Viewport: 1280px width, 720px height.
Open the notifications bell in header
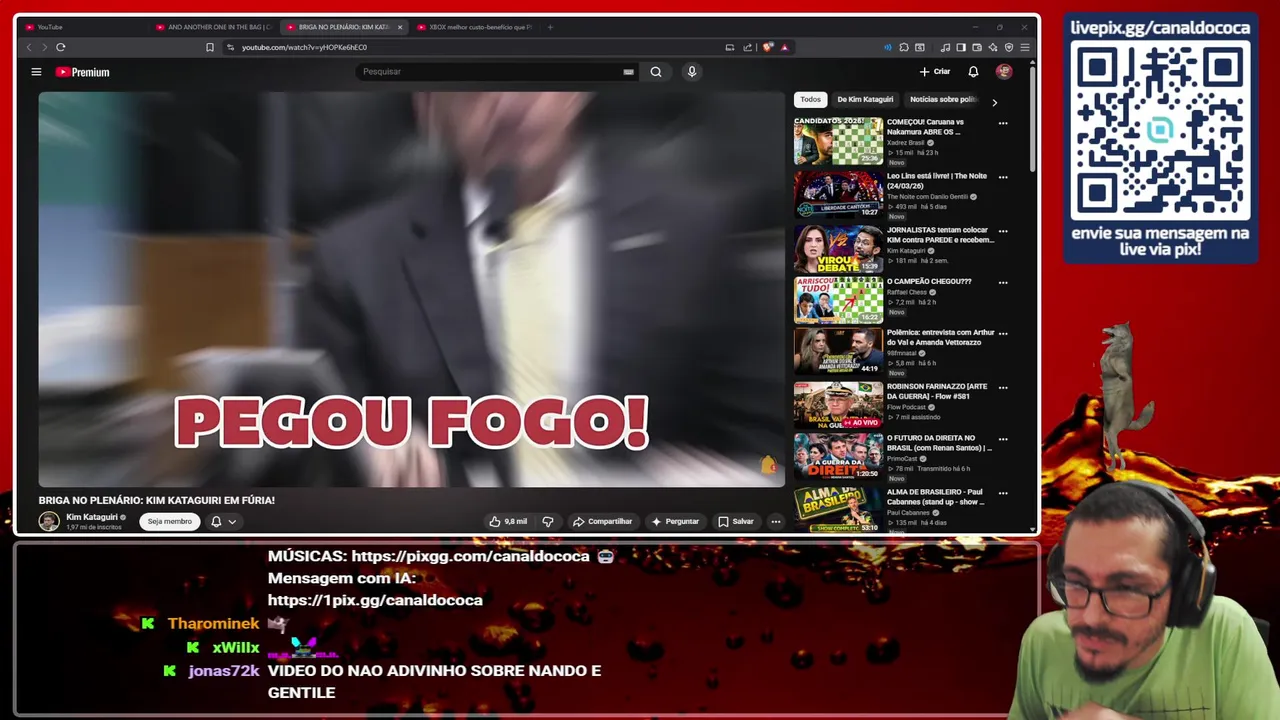pos(973,72)
